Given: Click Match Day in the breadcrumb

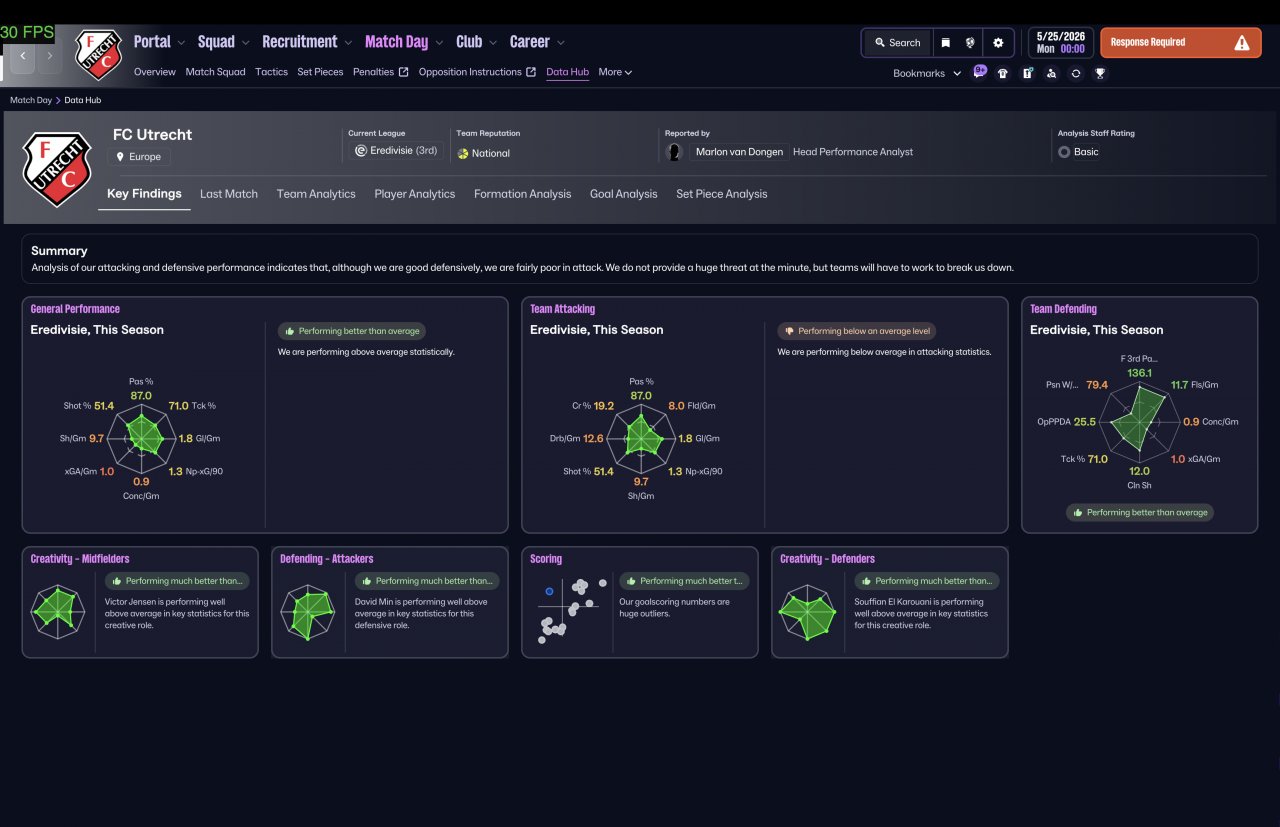Looking at the screenshot, I should point(31,100).
